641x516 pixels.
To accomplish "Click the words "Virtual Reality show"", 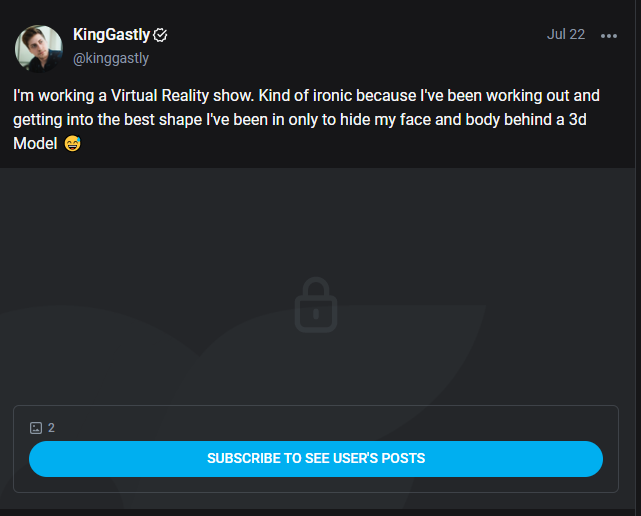I will coord(182,96).
